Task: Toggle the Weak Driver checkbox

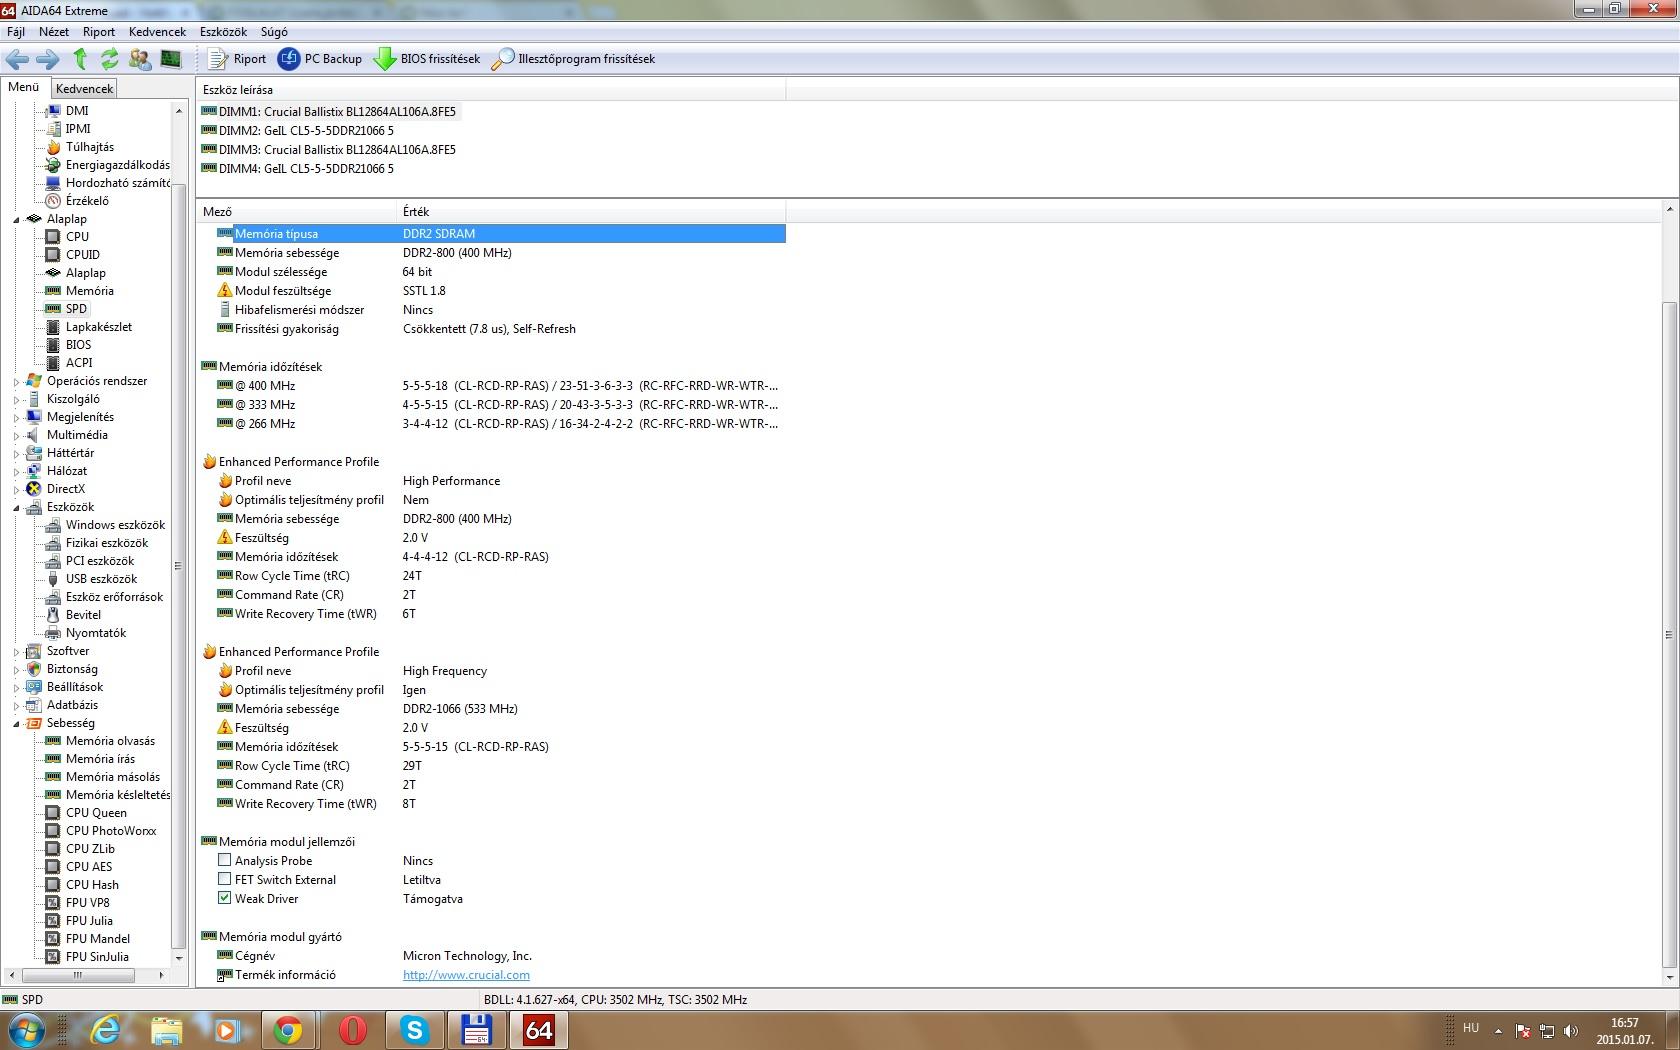Action: pos(225,898)
